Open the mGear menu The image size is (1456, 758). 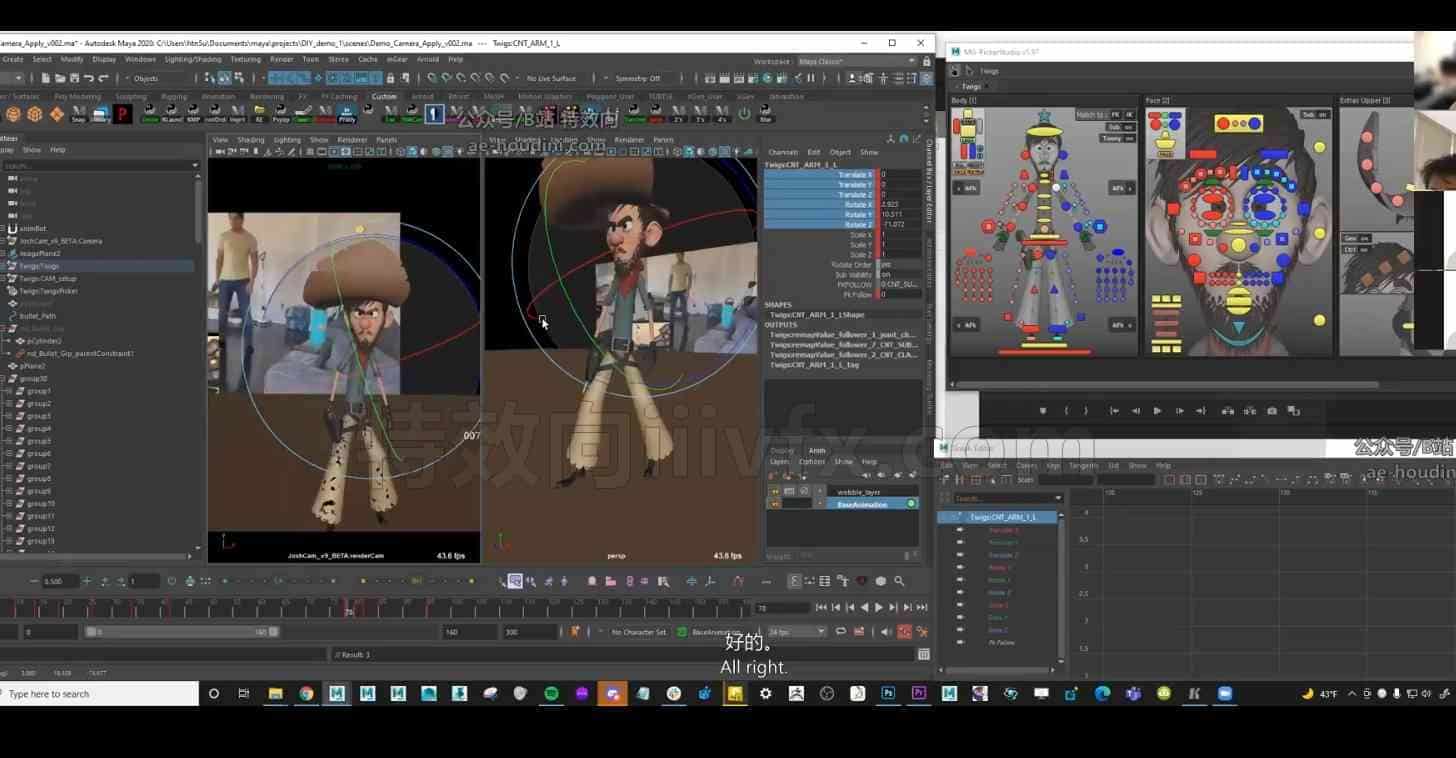(x=397, y=59)
